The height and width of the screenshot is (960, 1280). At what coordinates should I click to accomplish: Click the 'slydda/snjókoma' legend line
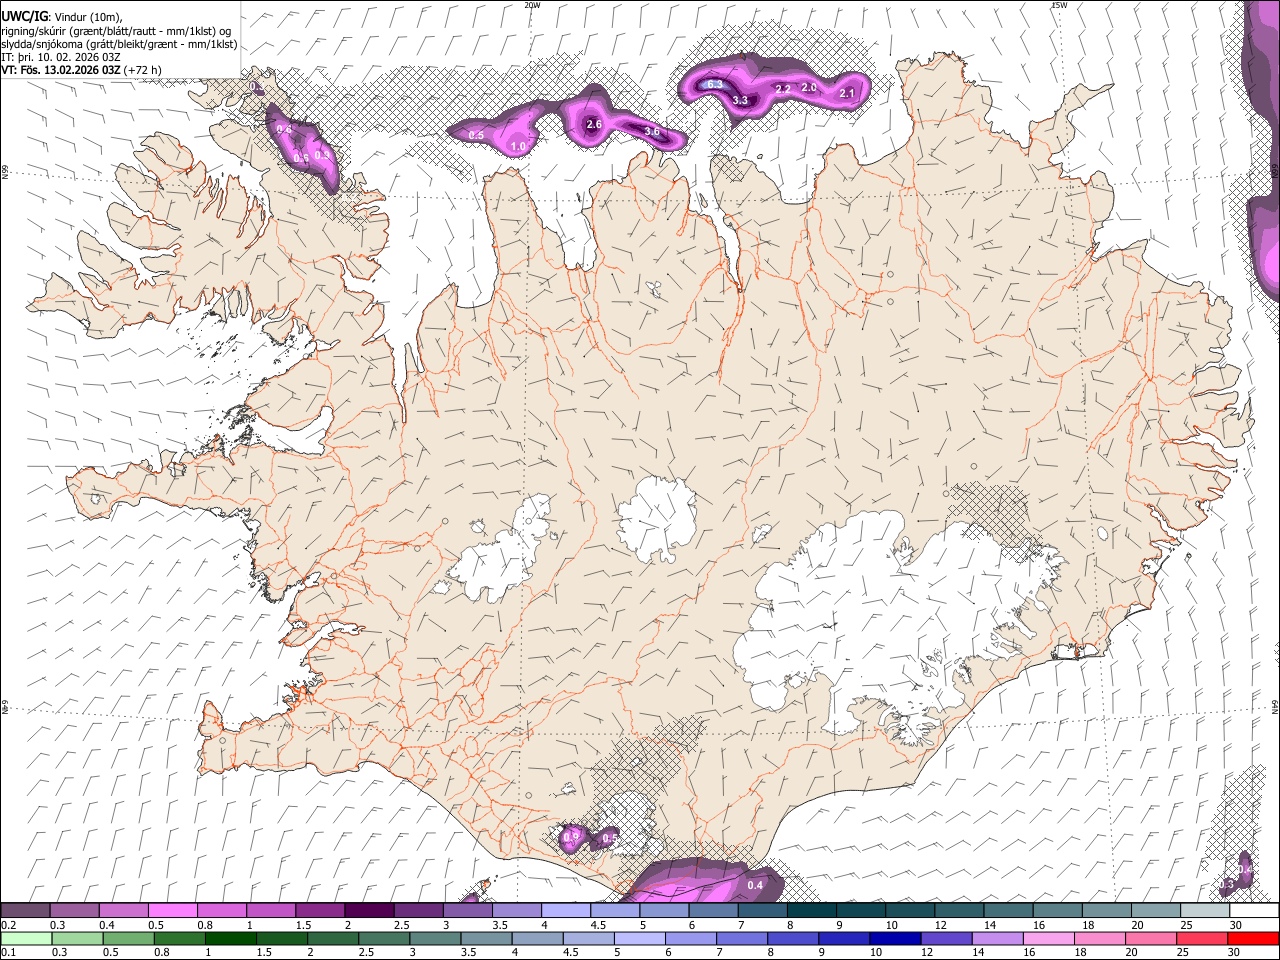[x=119, y=43]
